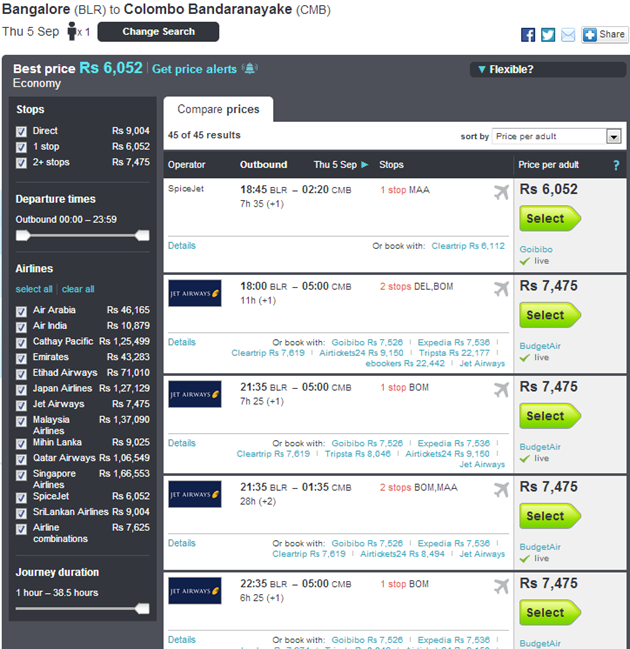Click the price alerts bell icon
This screenshot has width=630, height=649.
(250, 68)
